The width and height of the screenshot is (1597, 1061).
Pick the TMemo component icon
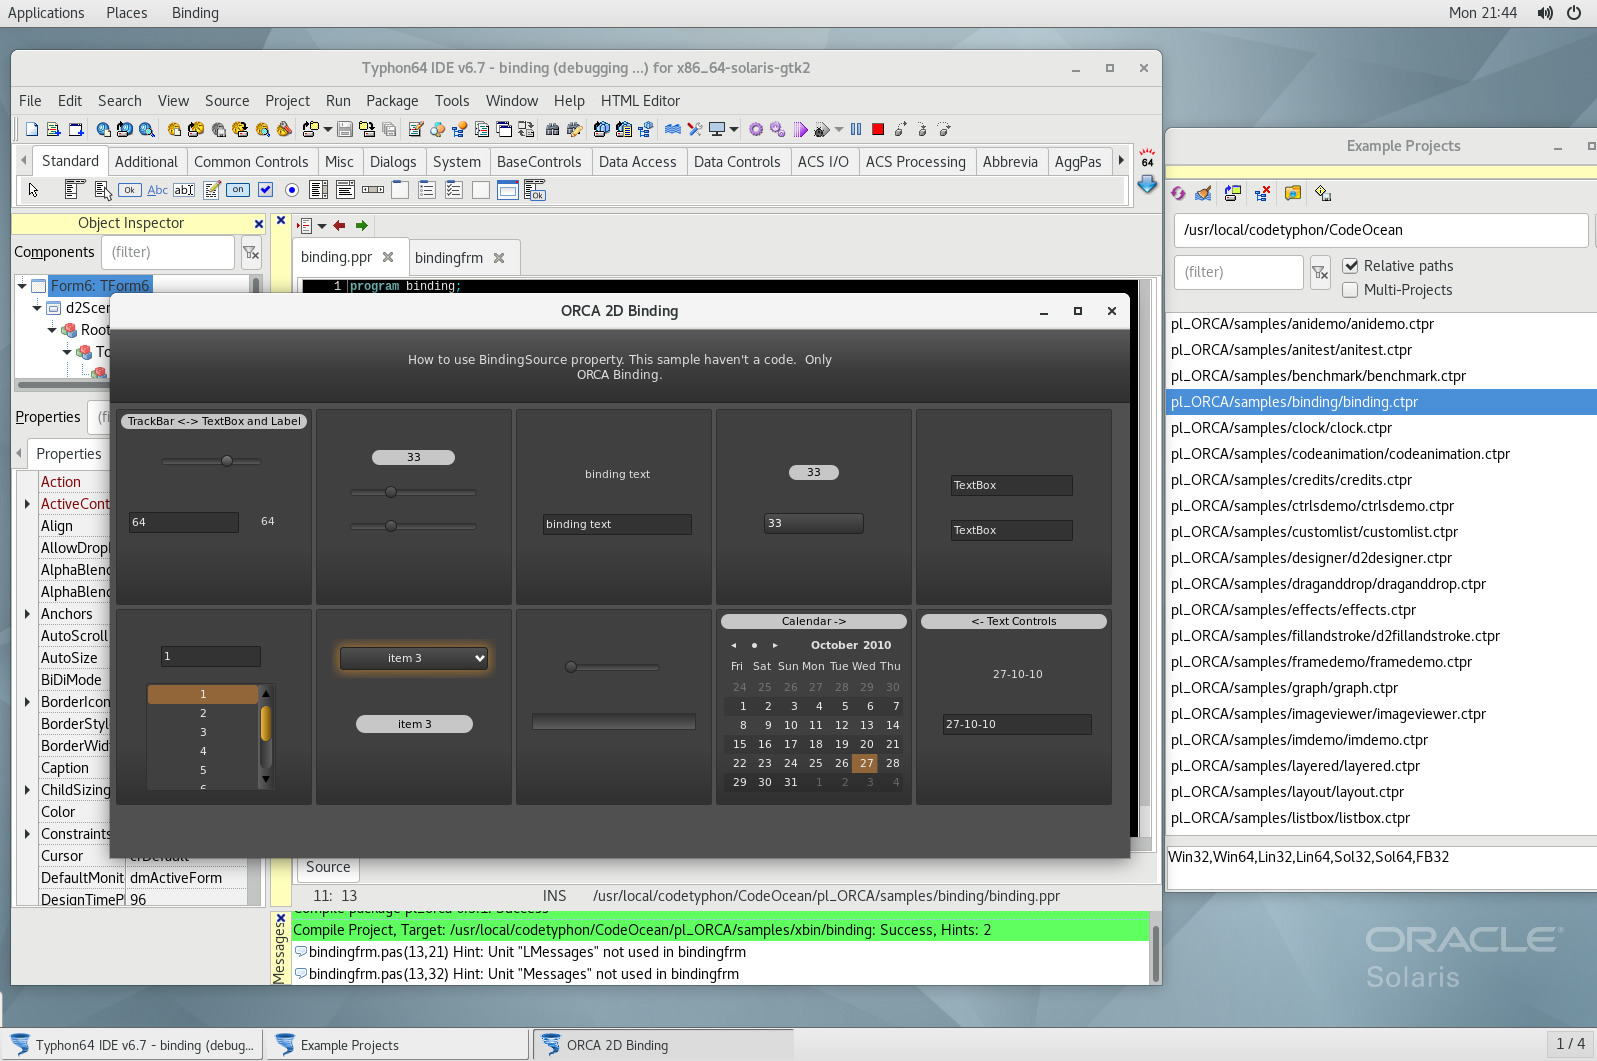[212, 190]
